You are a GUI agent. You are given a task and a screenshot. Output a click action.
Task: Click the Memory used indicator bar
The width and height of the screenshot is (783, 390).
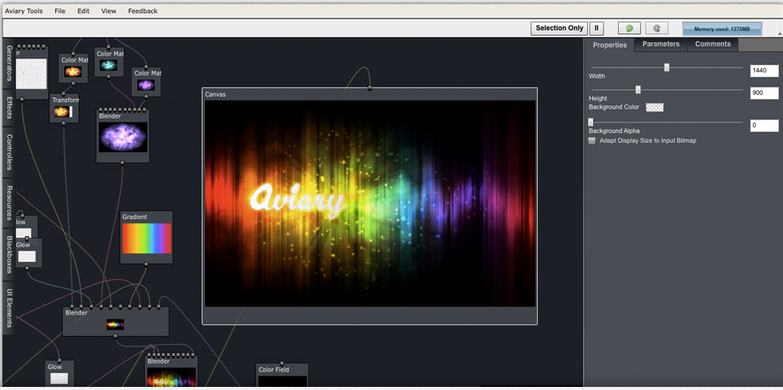point(722,29)
